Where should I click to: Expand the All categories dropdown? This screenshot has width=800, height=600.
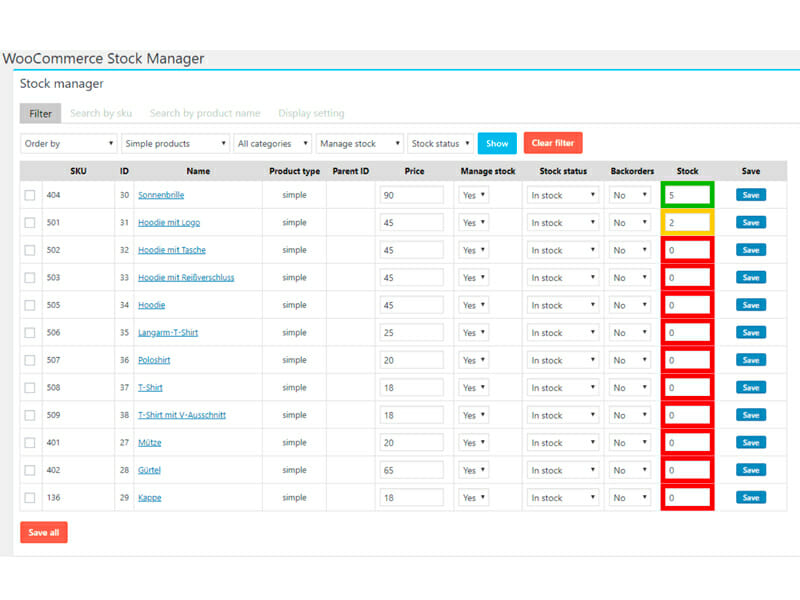tap(272, 144)
